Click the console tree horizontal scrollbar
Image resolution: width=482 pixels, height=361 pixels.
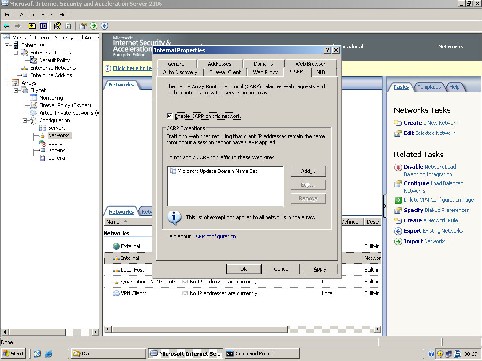tap(37, 332)
